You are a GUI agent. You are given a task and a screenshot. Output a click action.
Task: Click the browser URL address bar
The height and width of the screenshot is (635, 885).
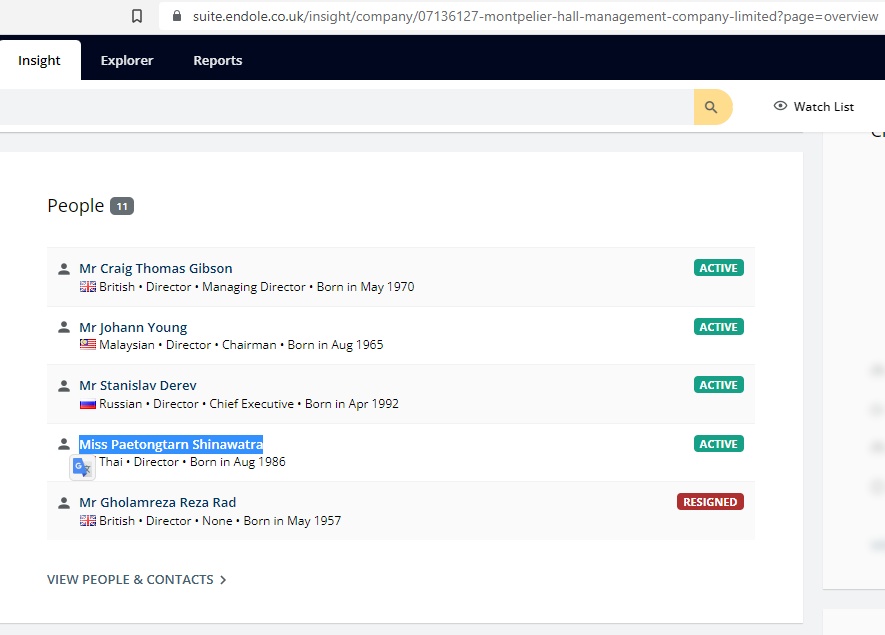coord(520,16)
